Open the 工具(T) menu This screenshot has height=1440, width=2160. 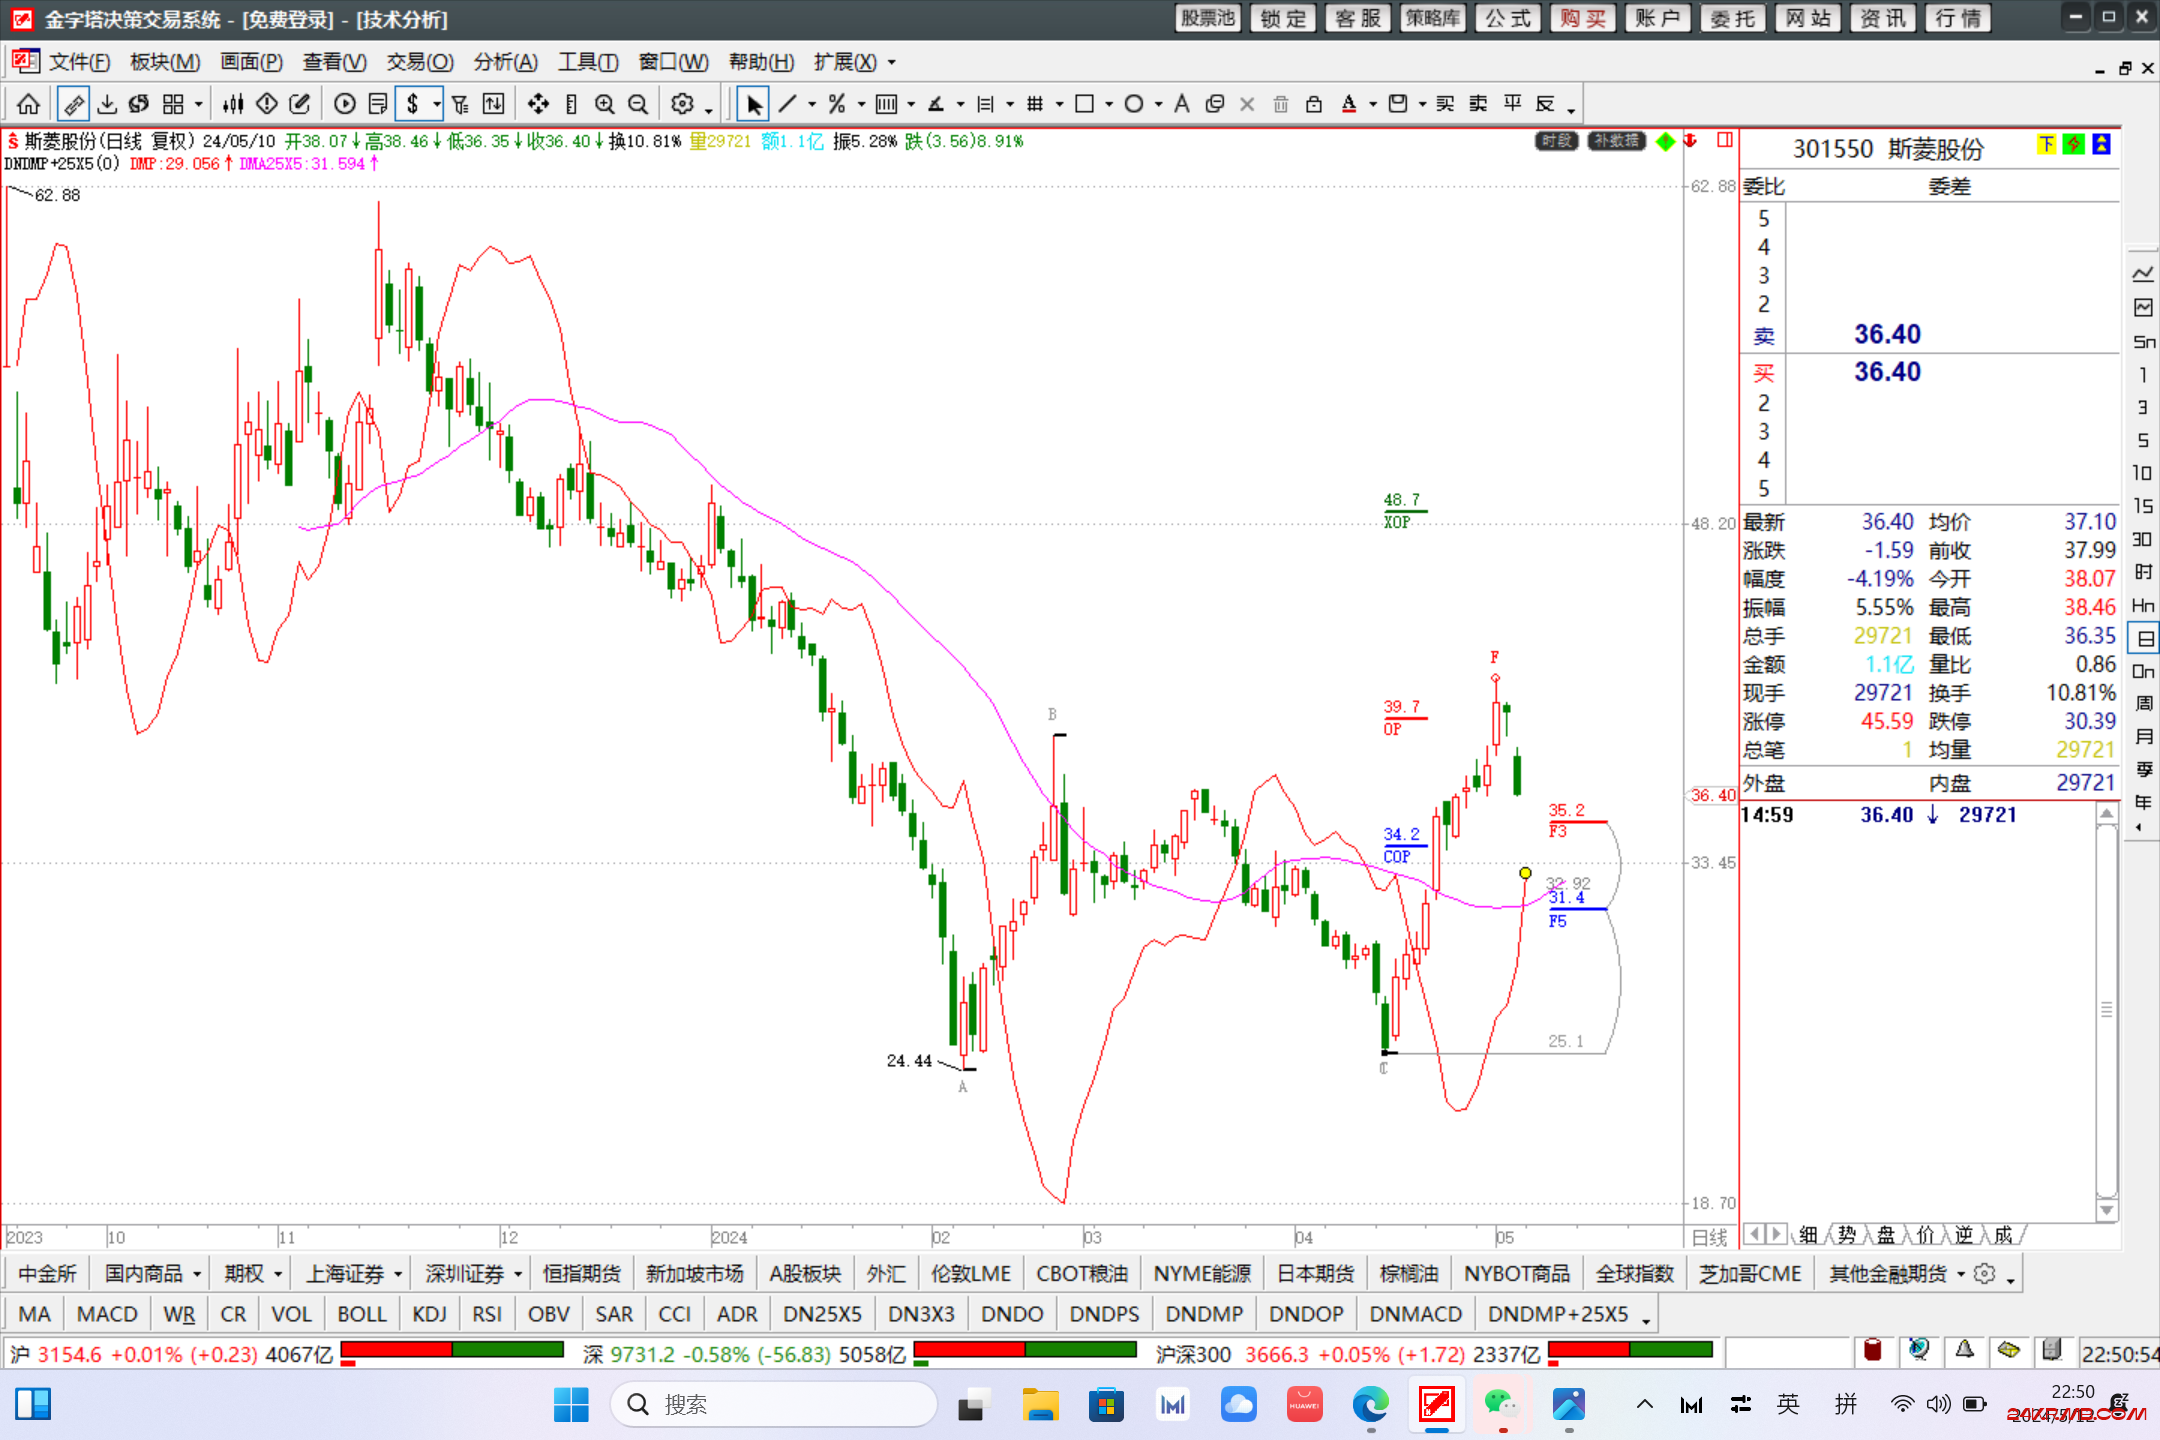tap(588, 62)
